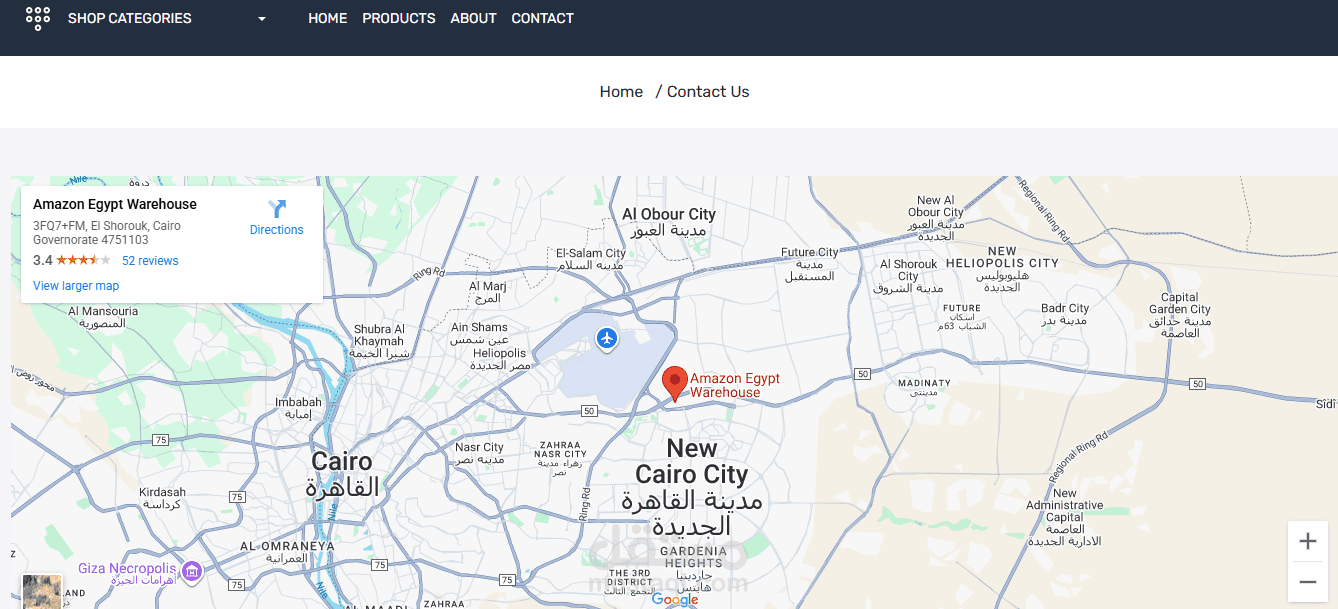Expand the Shop Categories dropdown arrow
Image resolution: width=1338 pixels, height=609 pixels.
click(x=262, y=19)
